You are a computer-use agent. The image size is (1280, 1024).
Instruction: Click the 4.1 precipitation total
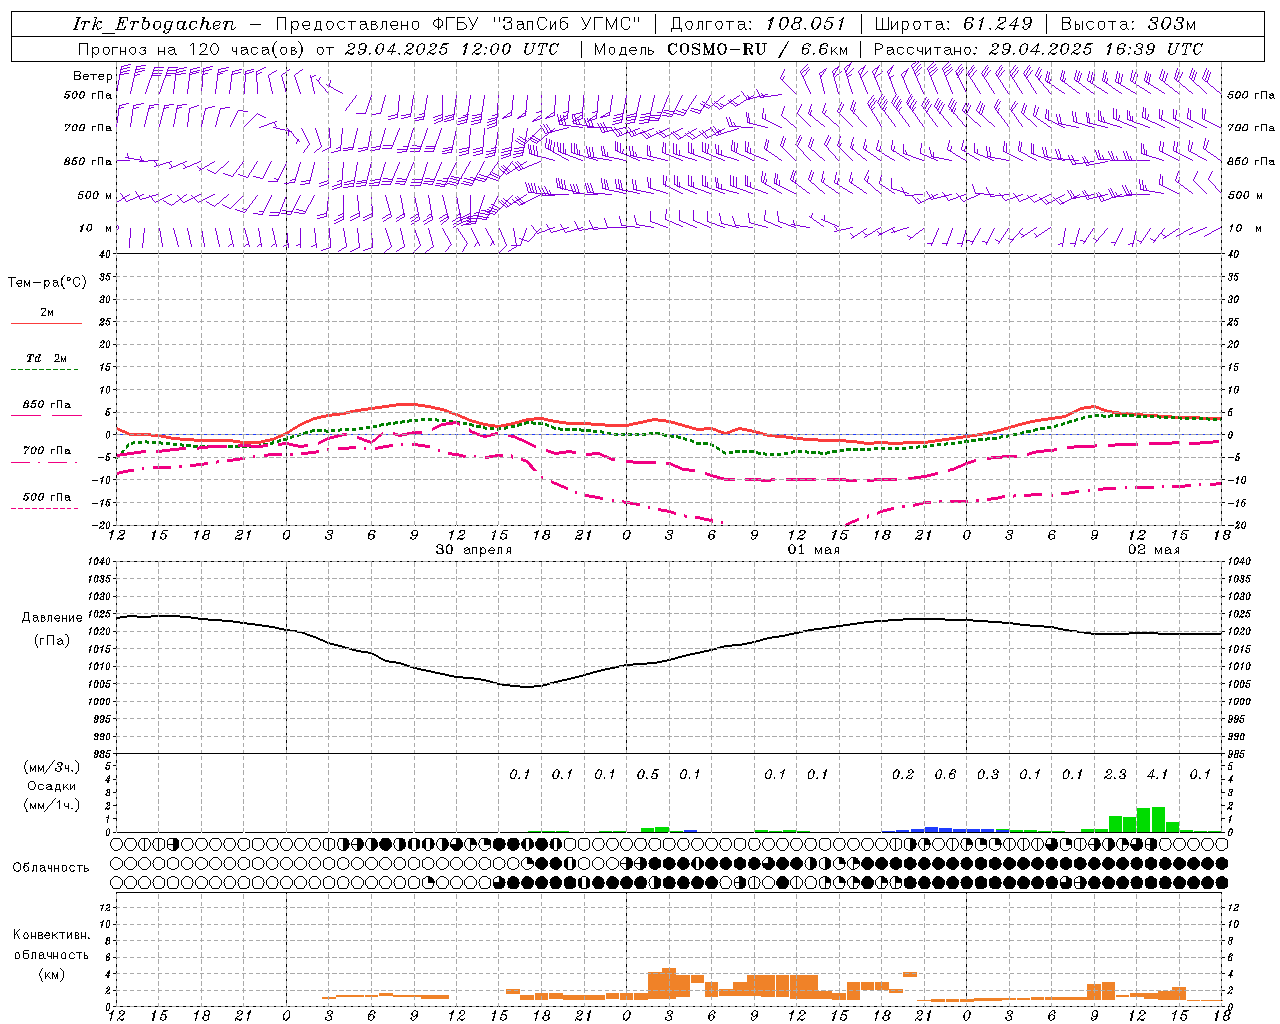point(1157,774)
